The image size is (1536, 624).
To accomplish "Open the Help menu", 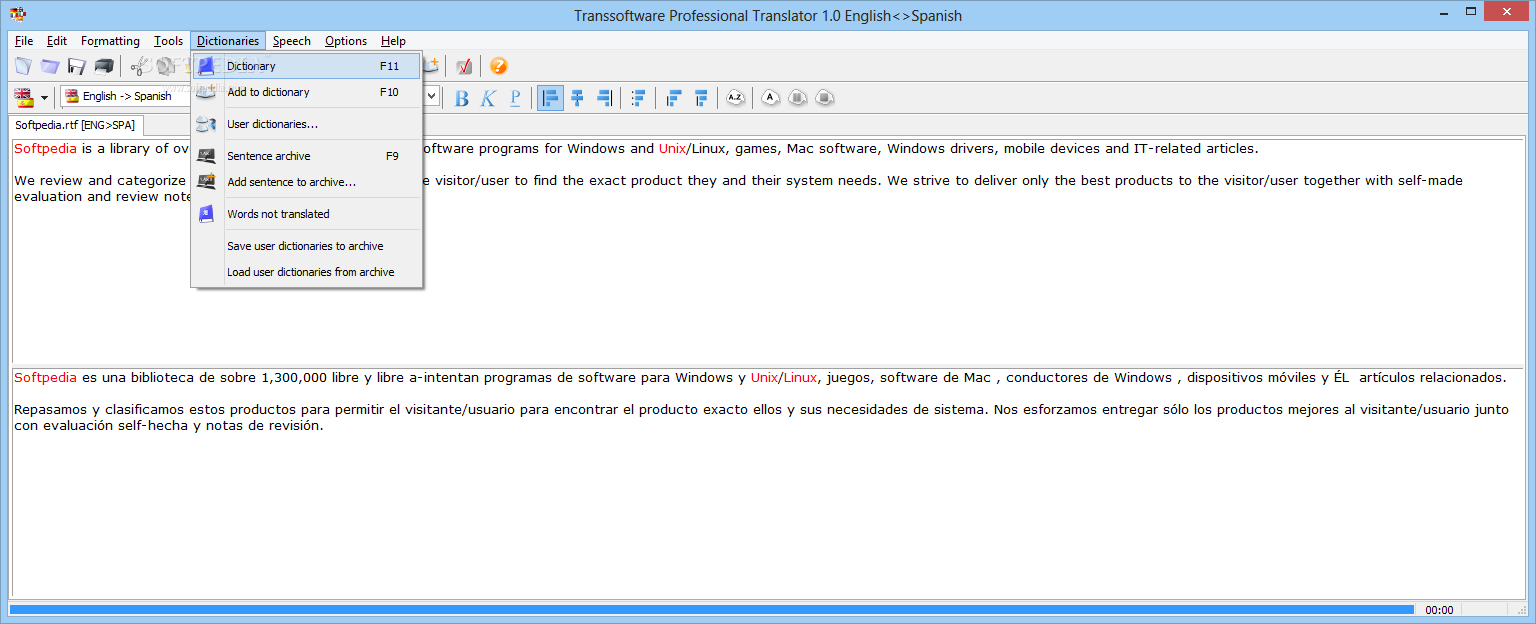I will pyautogui.click(x=393, y=41).
